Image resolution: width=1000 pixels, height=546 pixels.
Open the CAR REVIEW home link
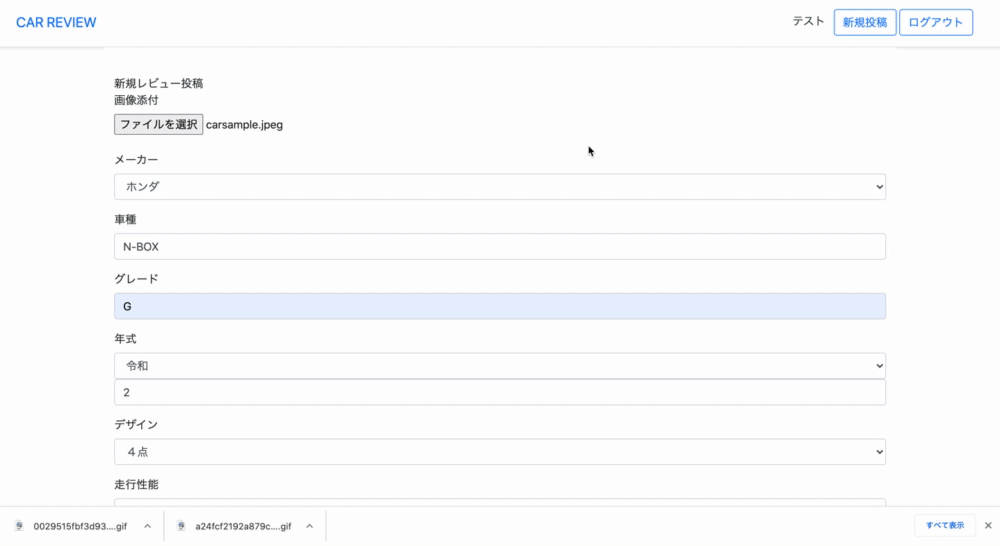click(x=56, y=22)
